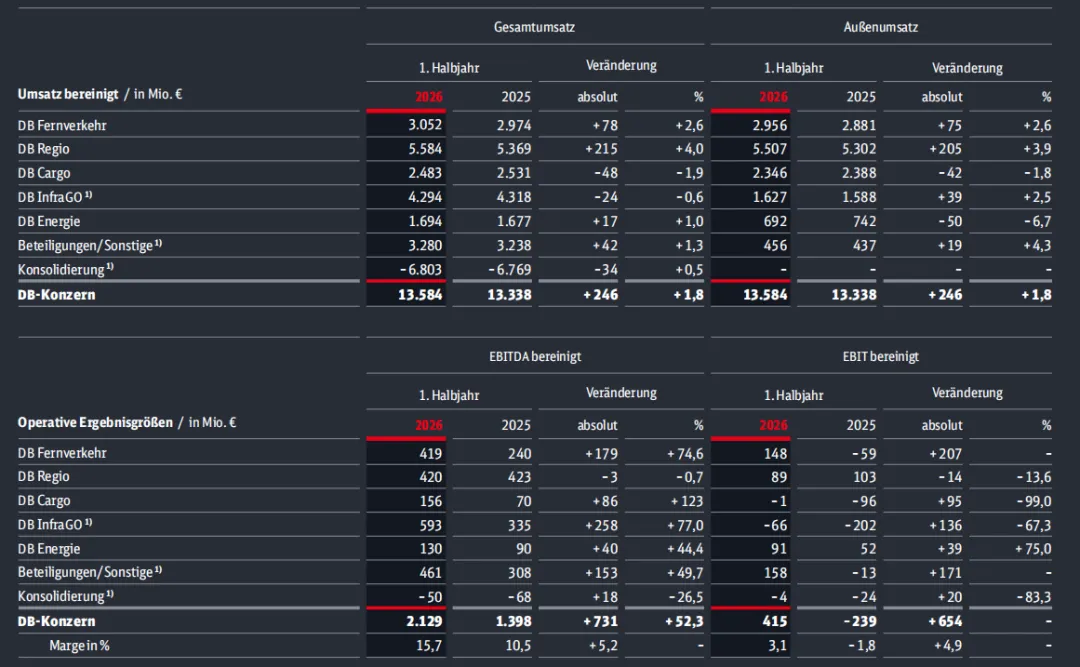Click Beteiligungen/Sonstige EBITDA value 461
1080x667 pixels.
point(430,573)
